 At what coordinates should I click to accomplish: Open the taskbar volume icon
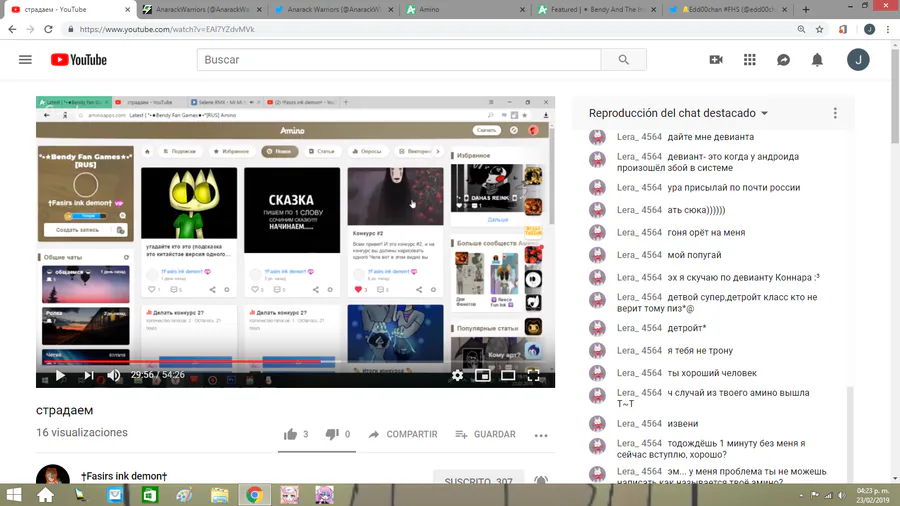(x=841, y=495)
